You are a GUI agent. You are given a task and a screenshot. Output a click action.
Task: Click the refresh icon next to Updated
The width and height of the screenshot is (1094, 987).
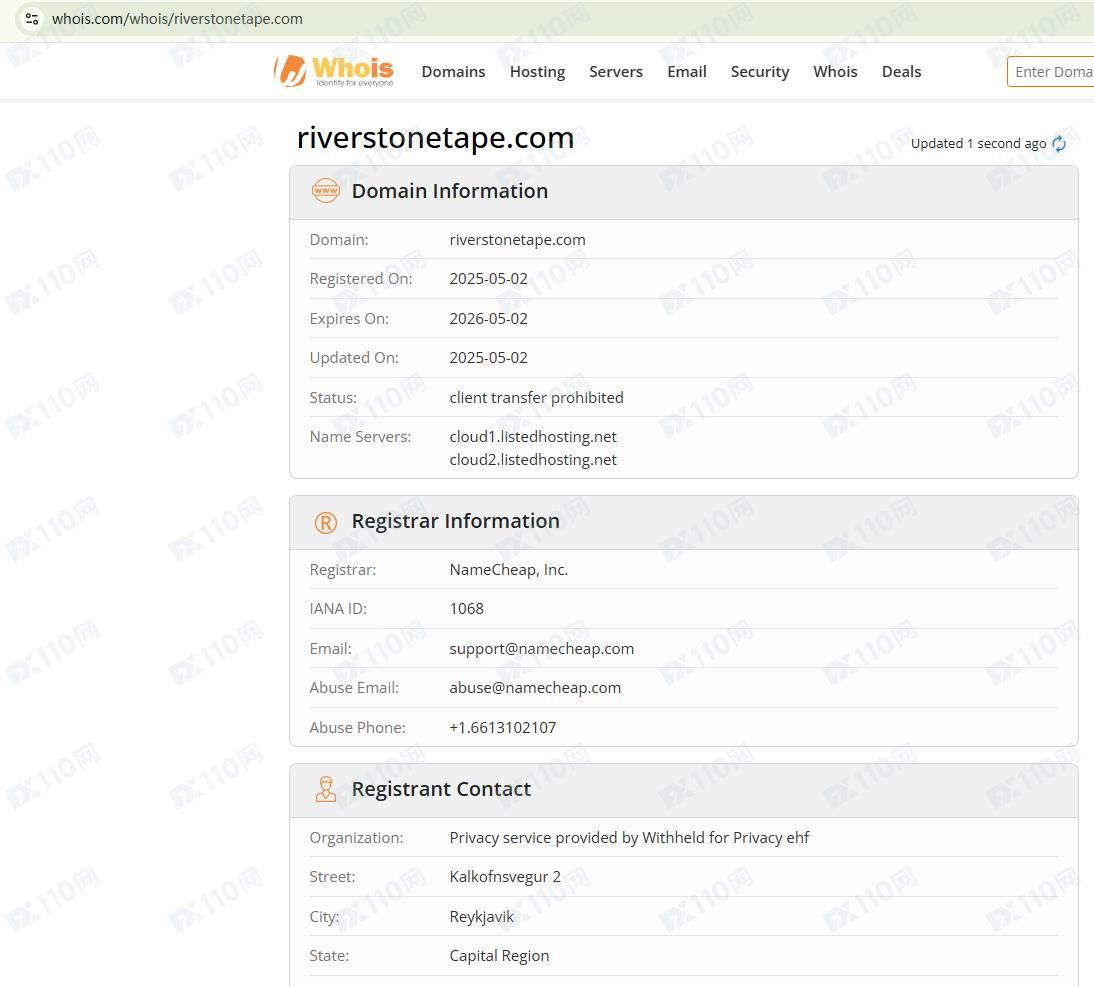1059,144
